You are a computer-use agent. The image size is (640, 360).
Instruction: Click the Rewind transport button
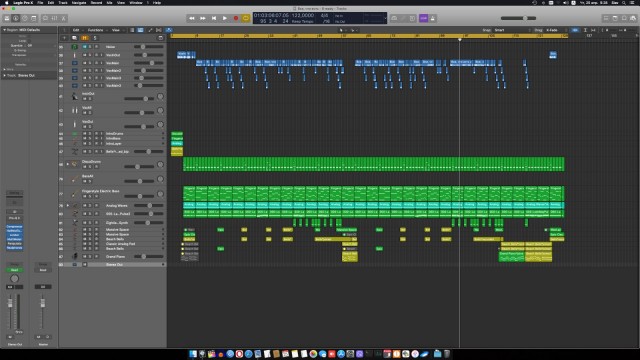(191, 18)
